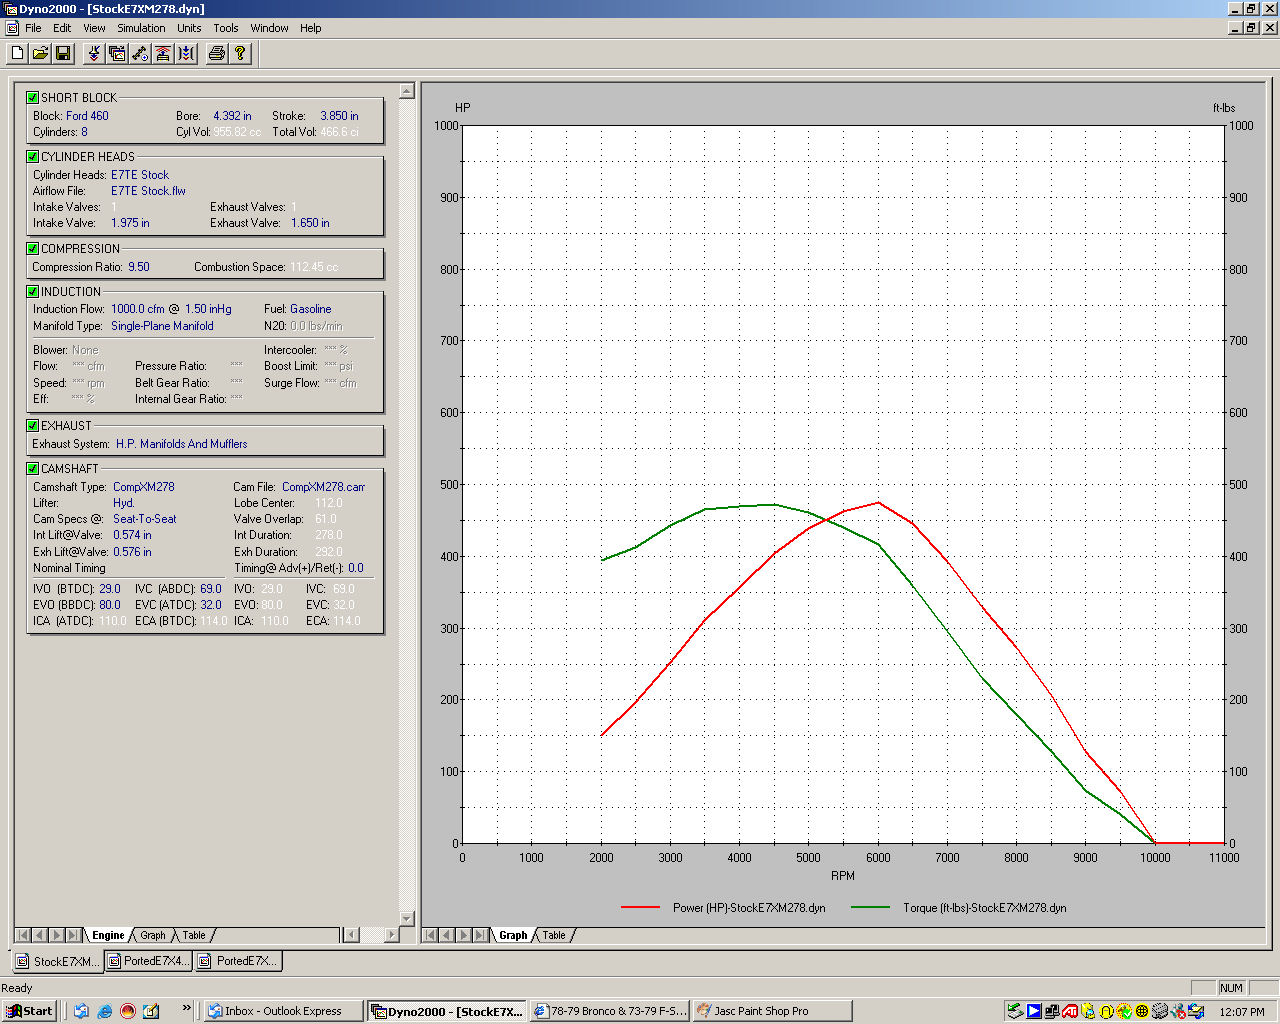Click the Compression Ratio 9.50 value
The image size is (1280, 1024).
[139, 267]
